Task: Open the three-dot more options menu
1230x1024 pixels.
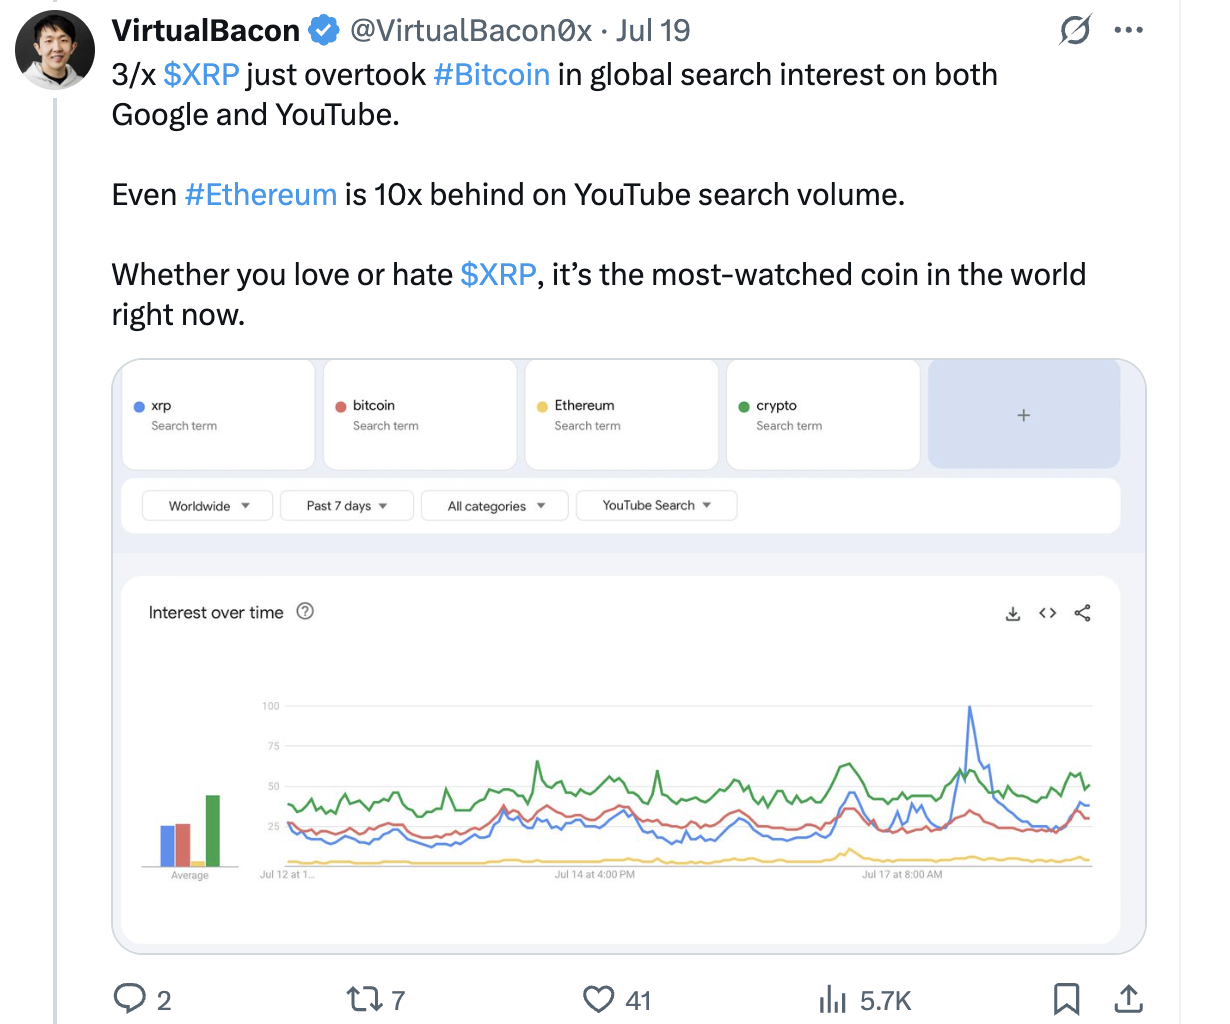Action: click(x=1128, y=30)
